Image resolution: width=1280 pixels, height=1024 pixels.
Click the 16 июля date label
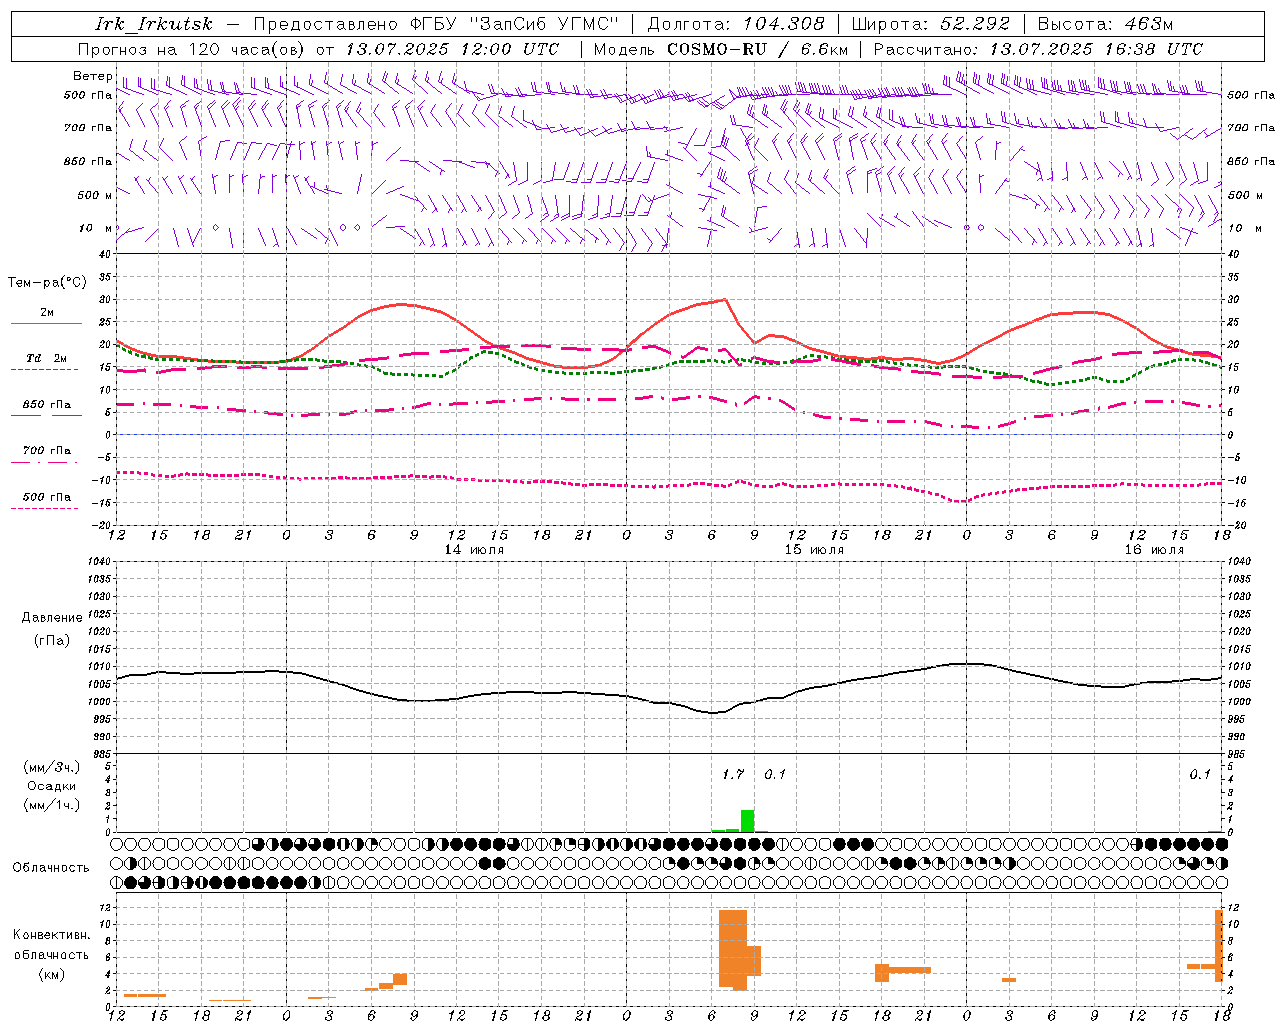pyautogui.click(x=1154, y=550)
